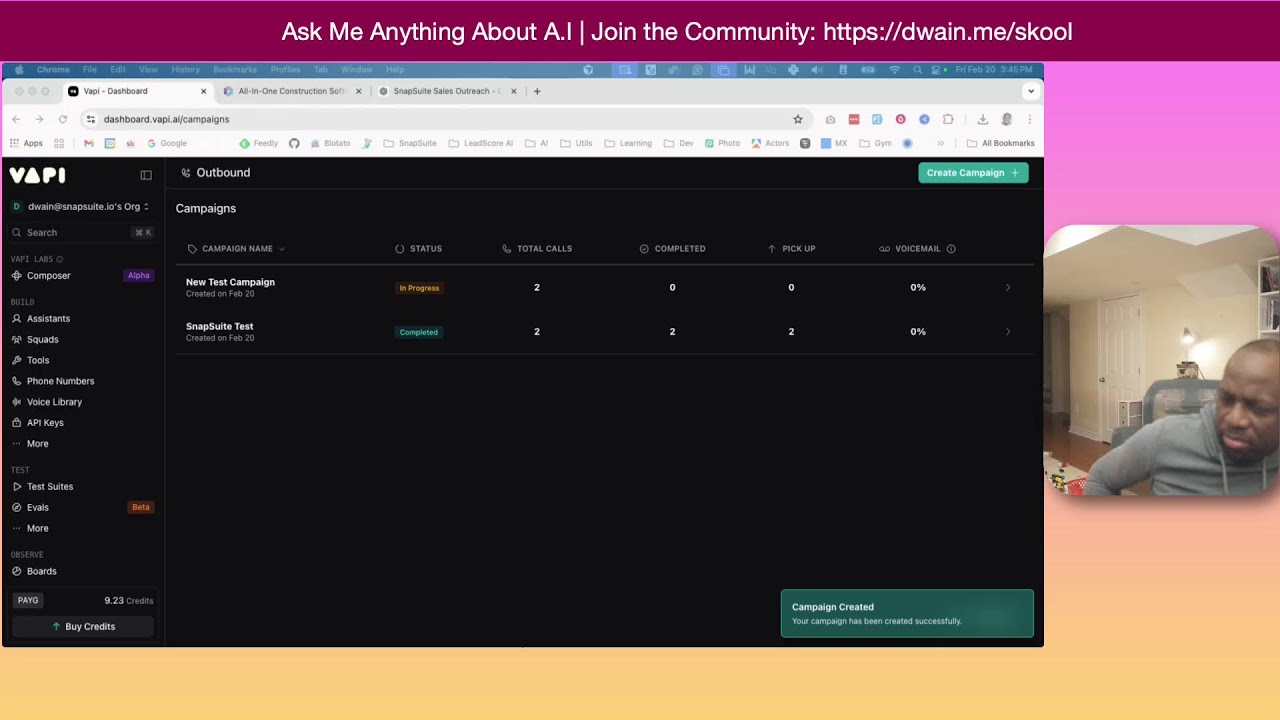The width and height of the screenshot is (1280, 720).
Task: Open the Chrome extensions puzzle icon
Action: (948, 119)
